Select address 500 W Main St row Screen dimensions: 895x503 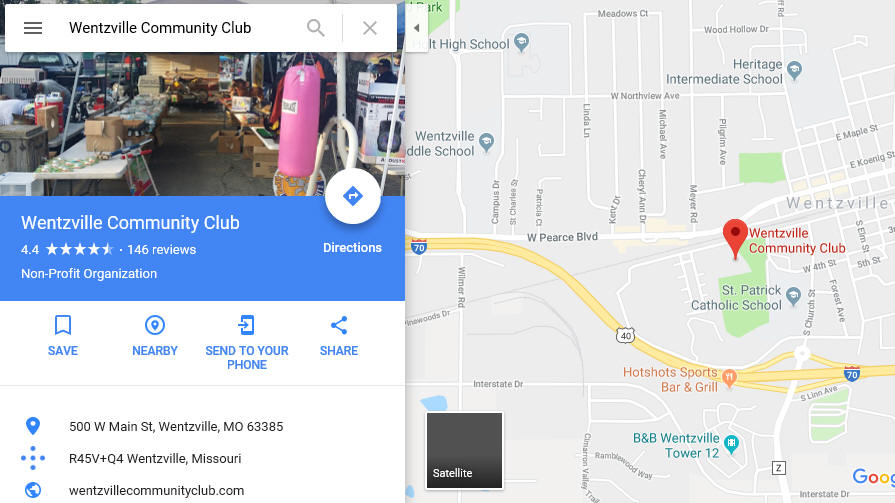(x=202, y=426)
